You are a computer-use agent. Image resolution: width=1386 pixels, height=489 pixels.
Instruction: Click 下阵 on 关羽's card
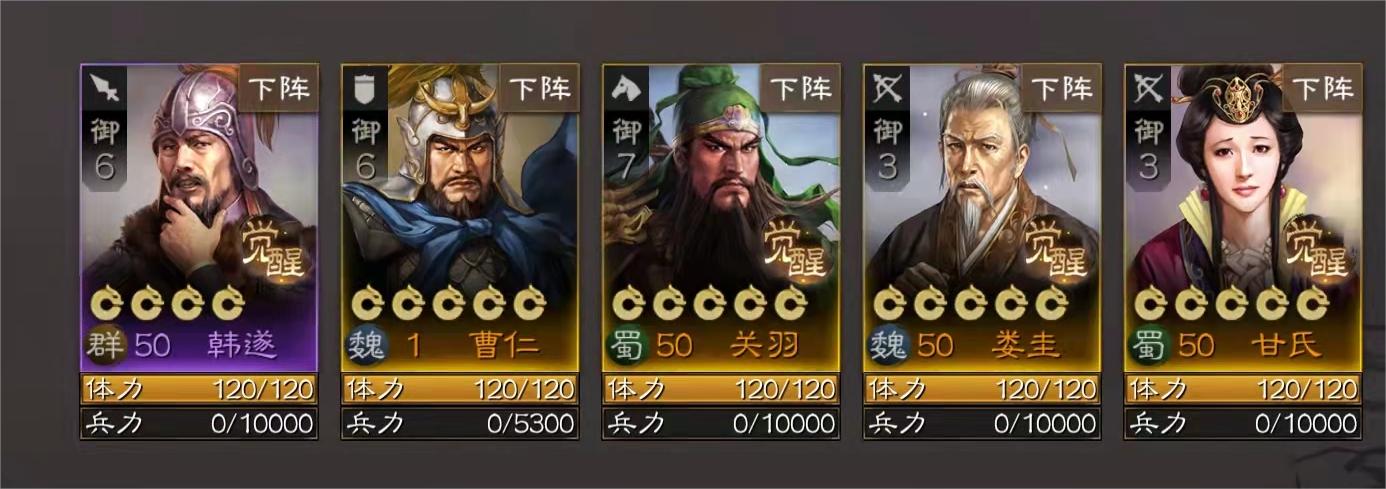click(800, 87)
